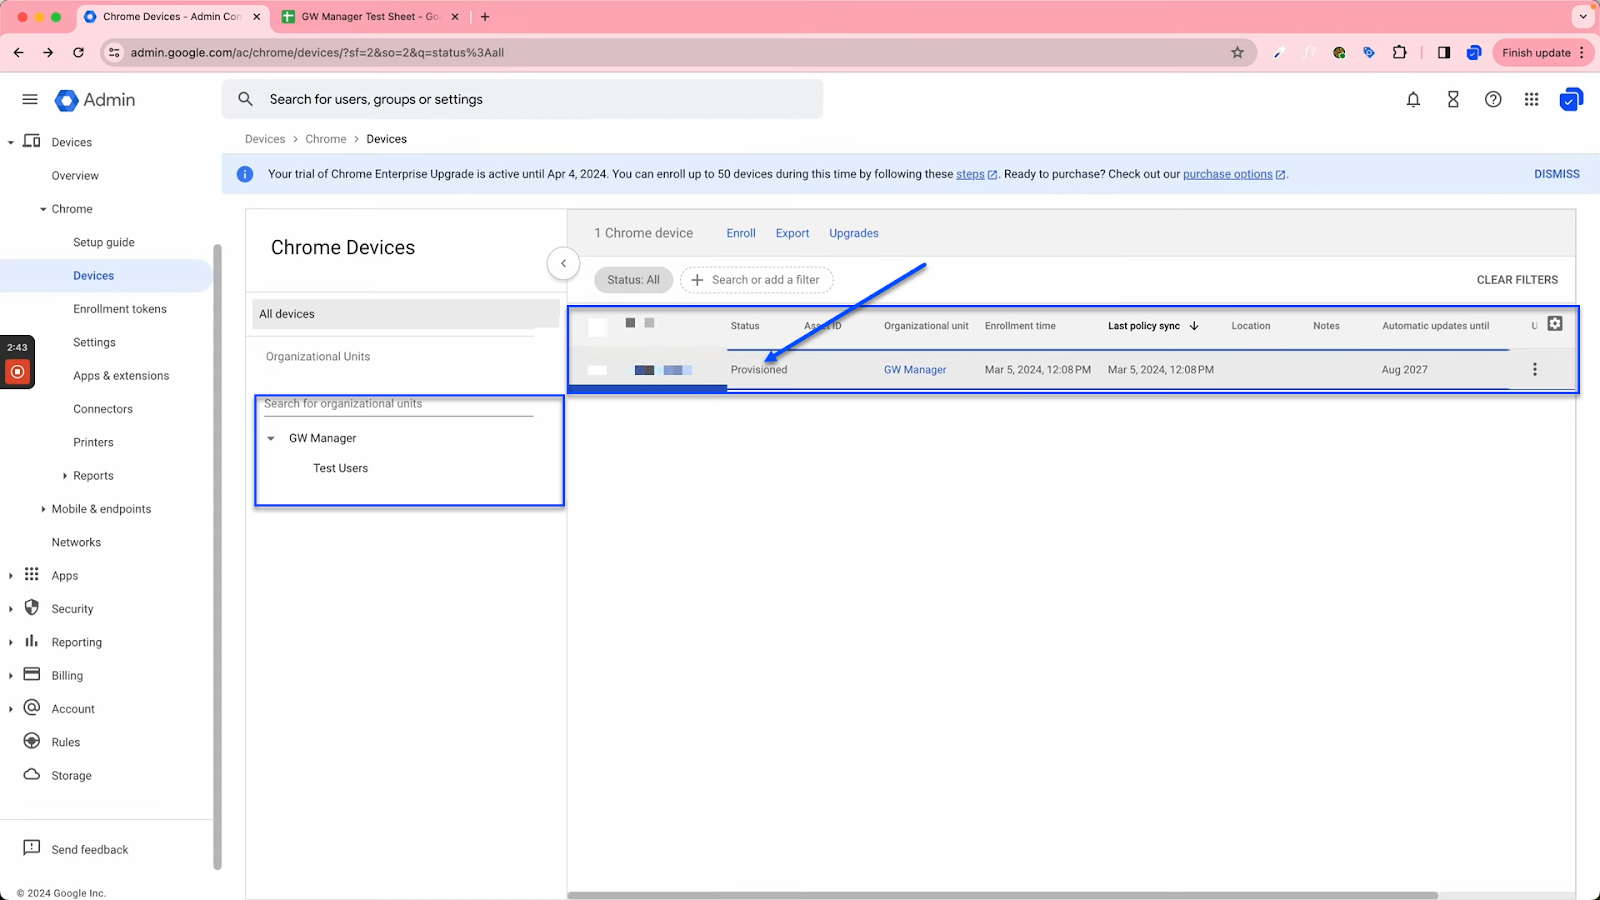Toggle the browser side panel icon
1600x900 pixels.
1444,52
